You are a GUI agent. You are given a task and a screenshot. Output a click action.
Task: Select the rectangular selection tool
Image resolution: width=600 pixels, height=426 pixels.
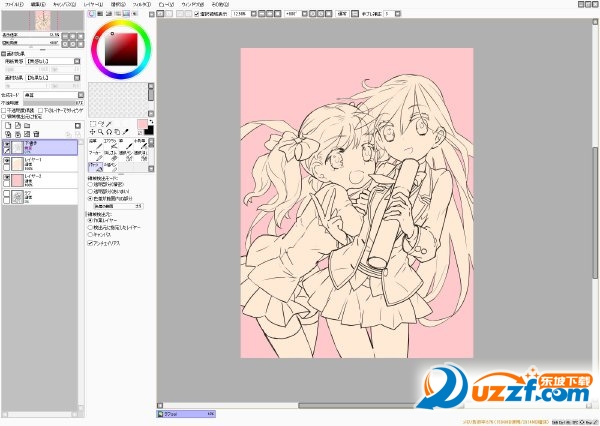click(x=93, y=124)
